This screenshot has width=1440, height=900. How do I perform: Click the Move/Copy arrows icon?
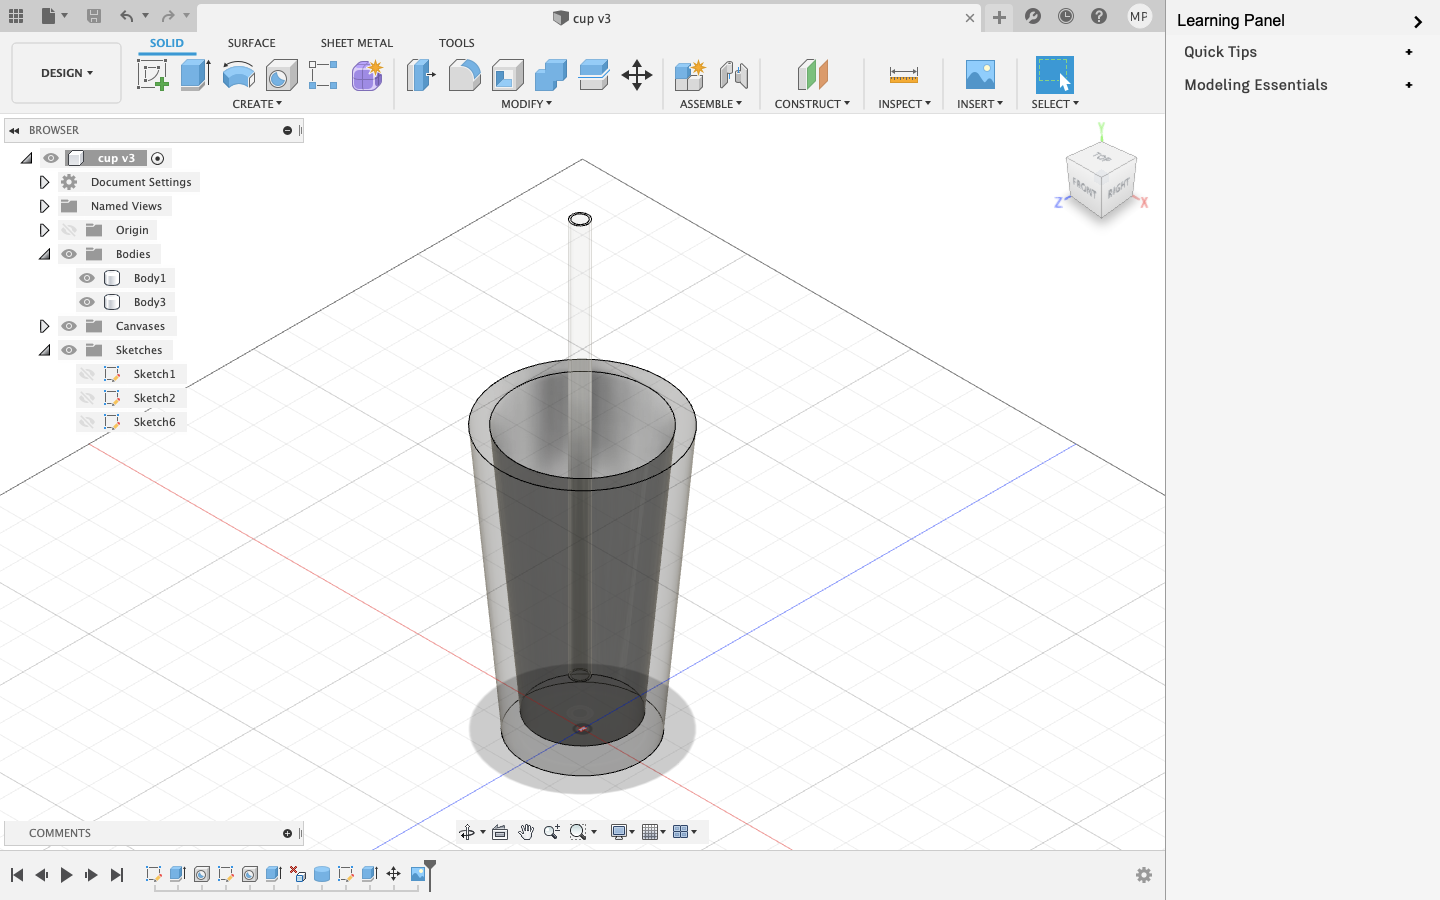tap(637, 75)
